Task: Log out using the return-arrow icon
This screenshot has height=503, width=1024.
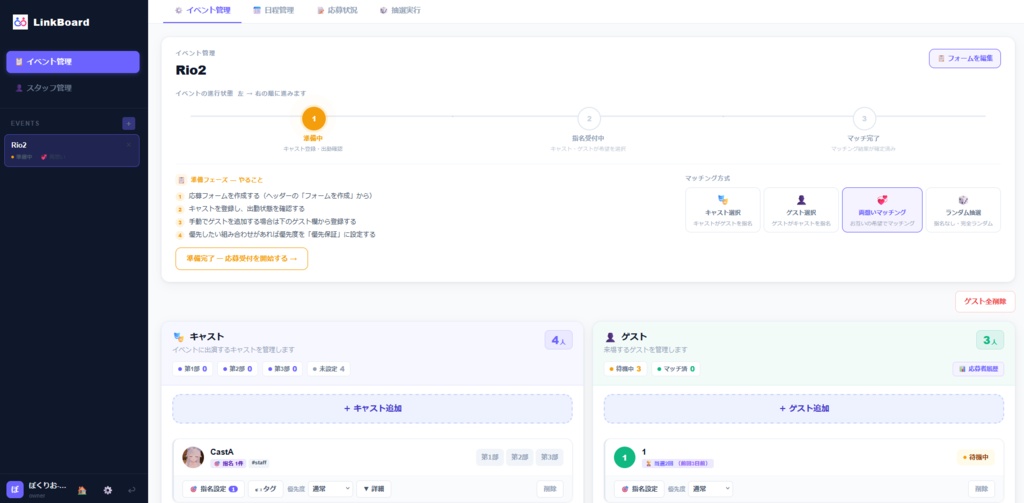Action: click(131, 490)
